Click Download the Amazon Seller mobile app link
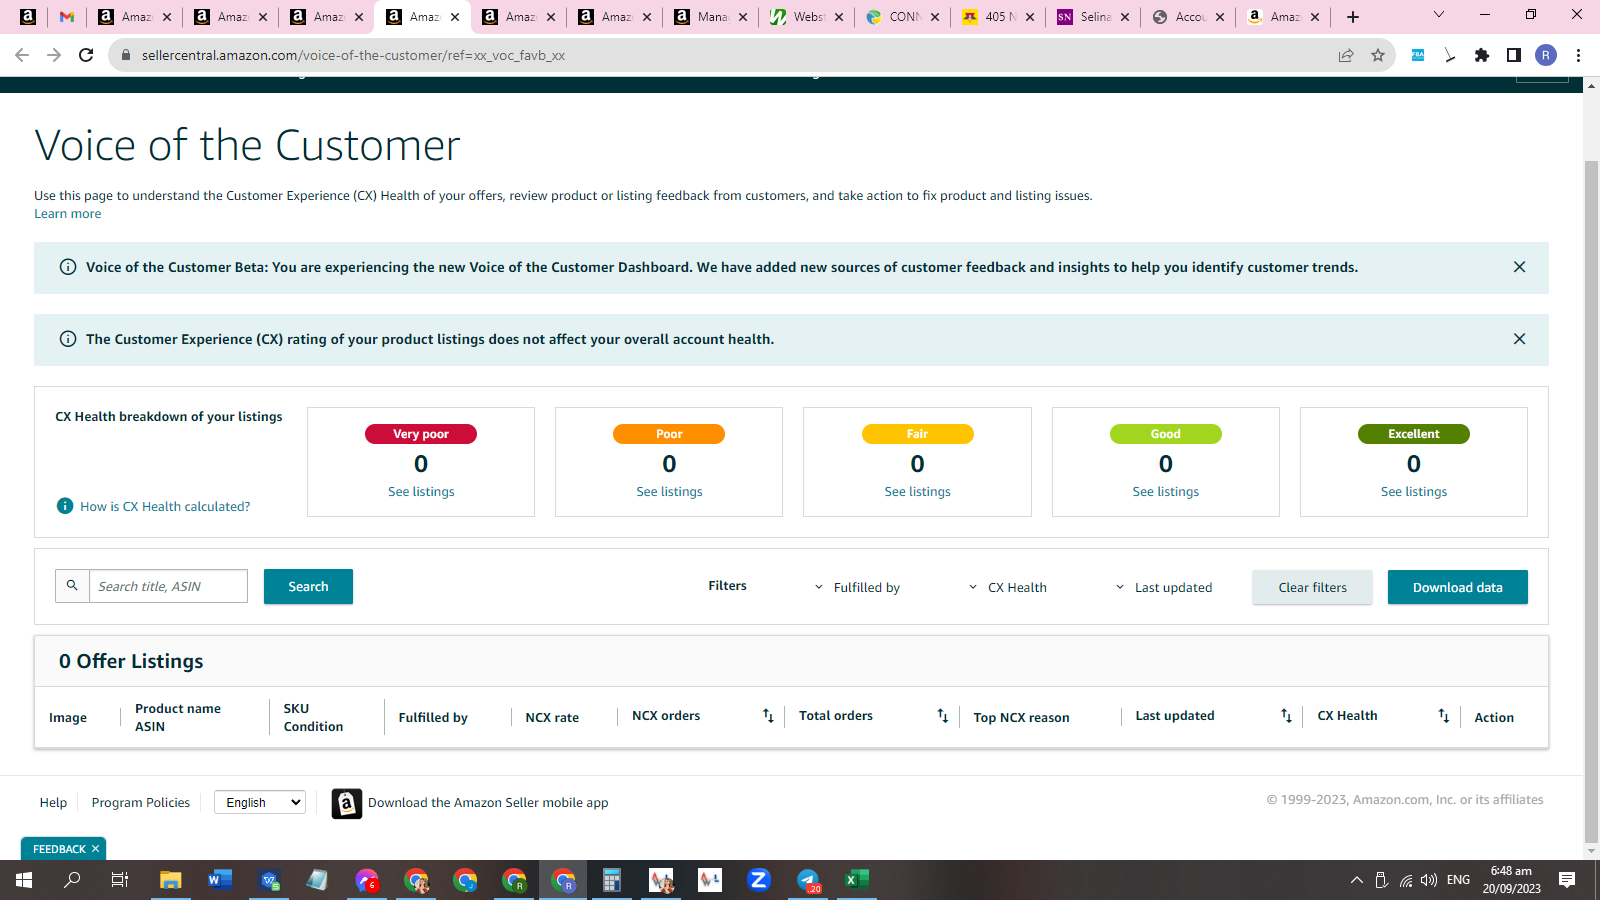Viewport: 1600px width, 900px height. [x=488, y=803]
